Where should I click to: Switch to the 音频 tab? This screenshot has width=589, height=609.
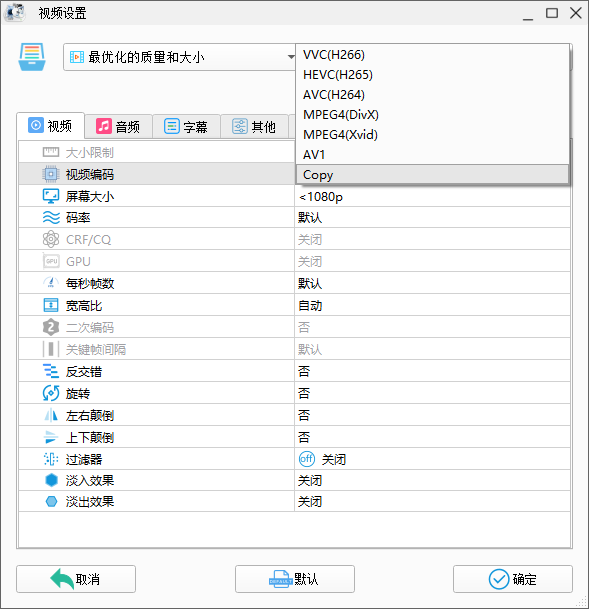tap(118, 127)
